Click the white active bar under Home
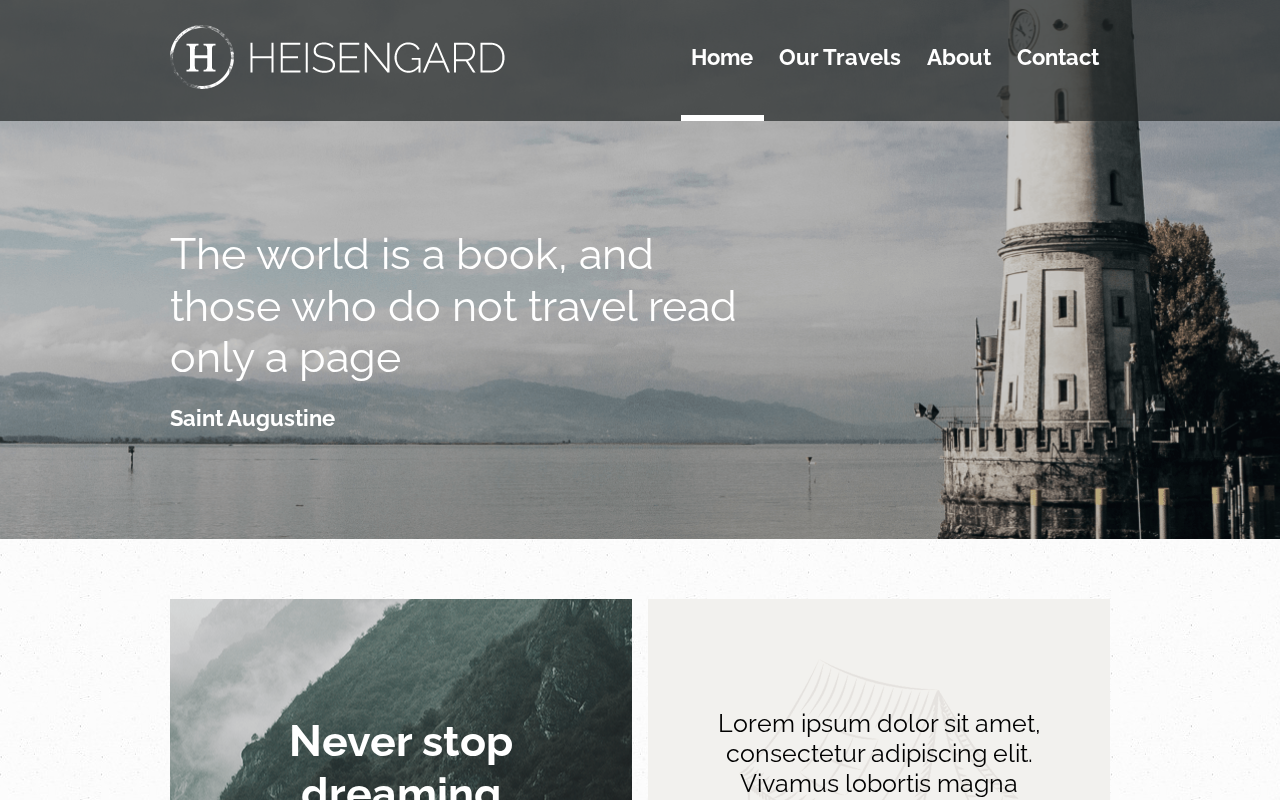The image size is (1280, 800). pos(722,118)
